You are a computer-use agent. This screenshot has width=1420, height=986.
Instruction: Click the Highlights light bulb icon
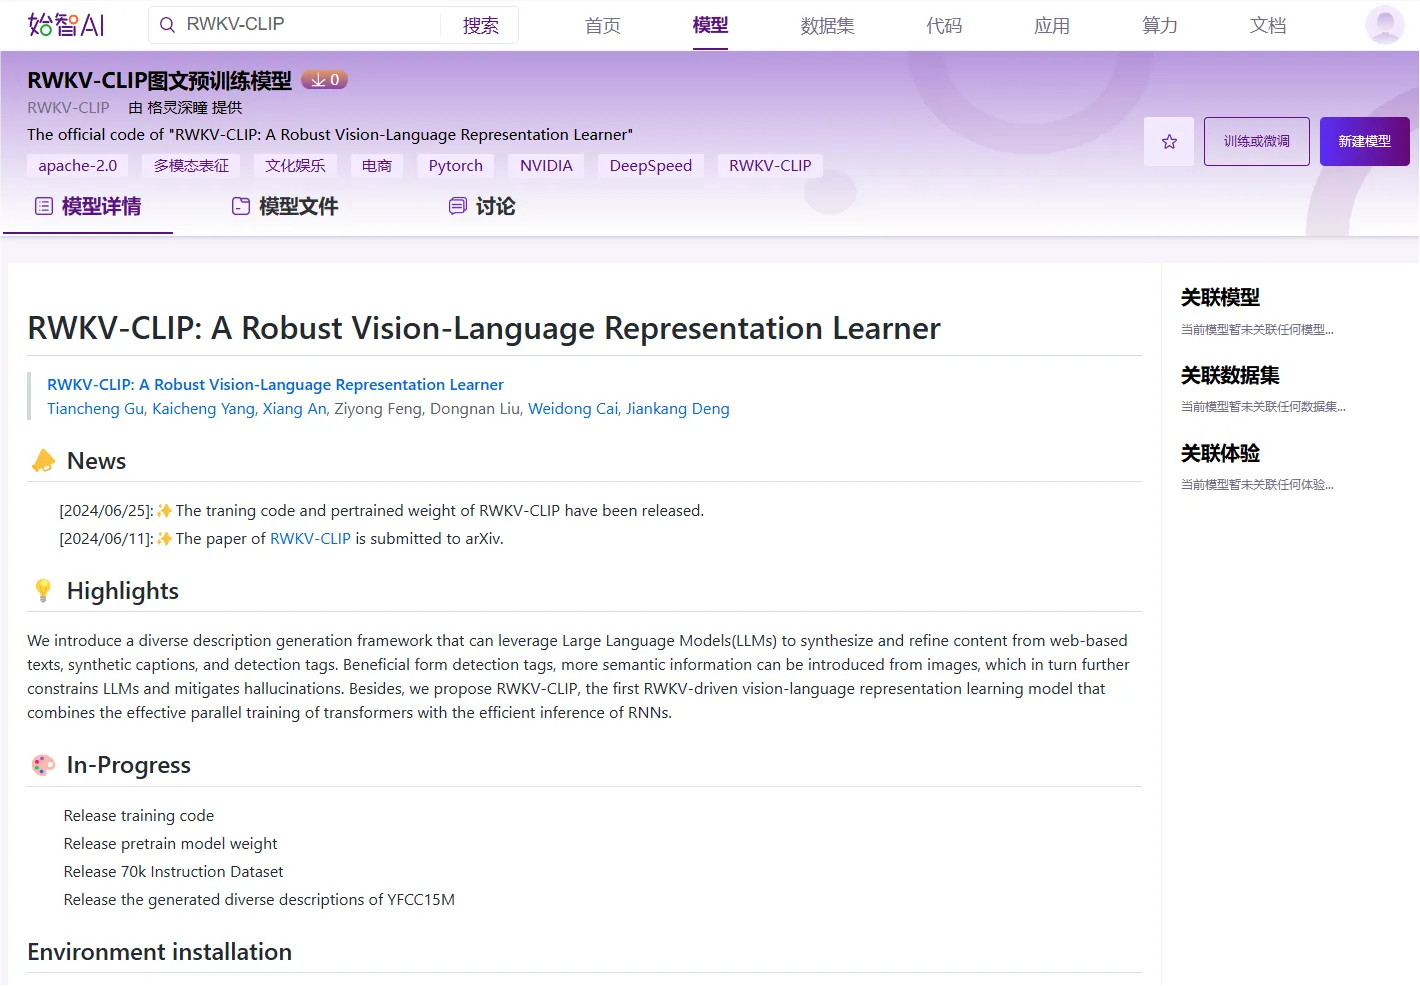point(43,591)
